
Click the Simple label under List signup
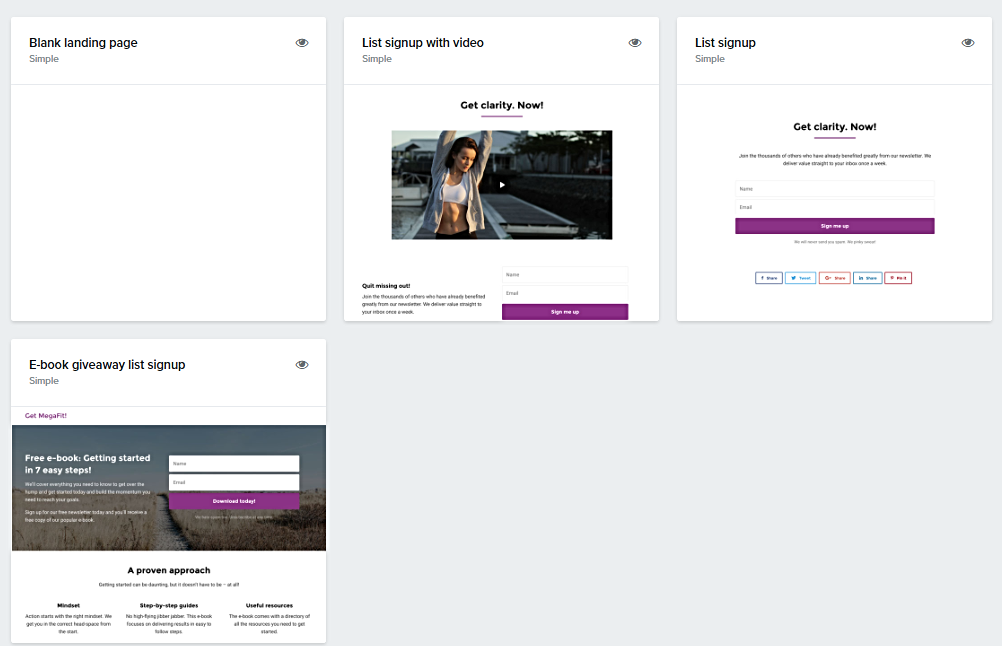709,59
